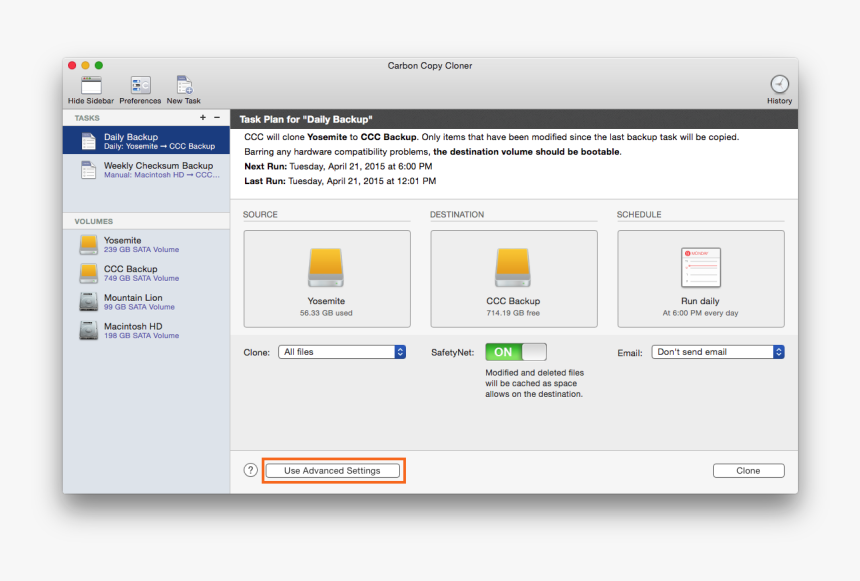Open the Email Don't send email dropdown

point(718,352)
